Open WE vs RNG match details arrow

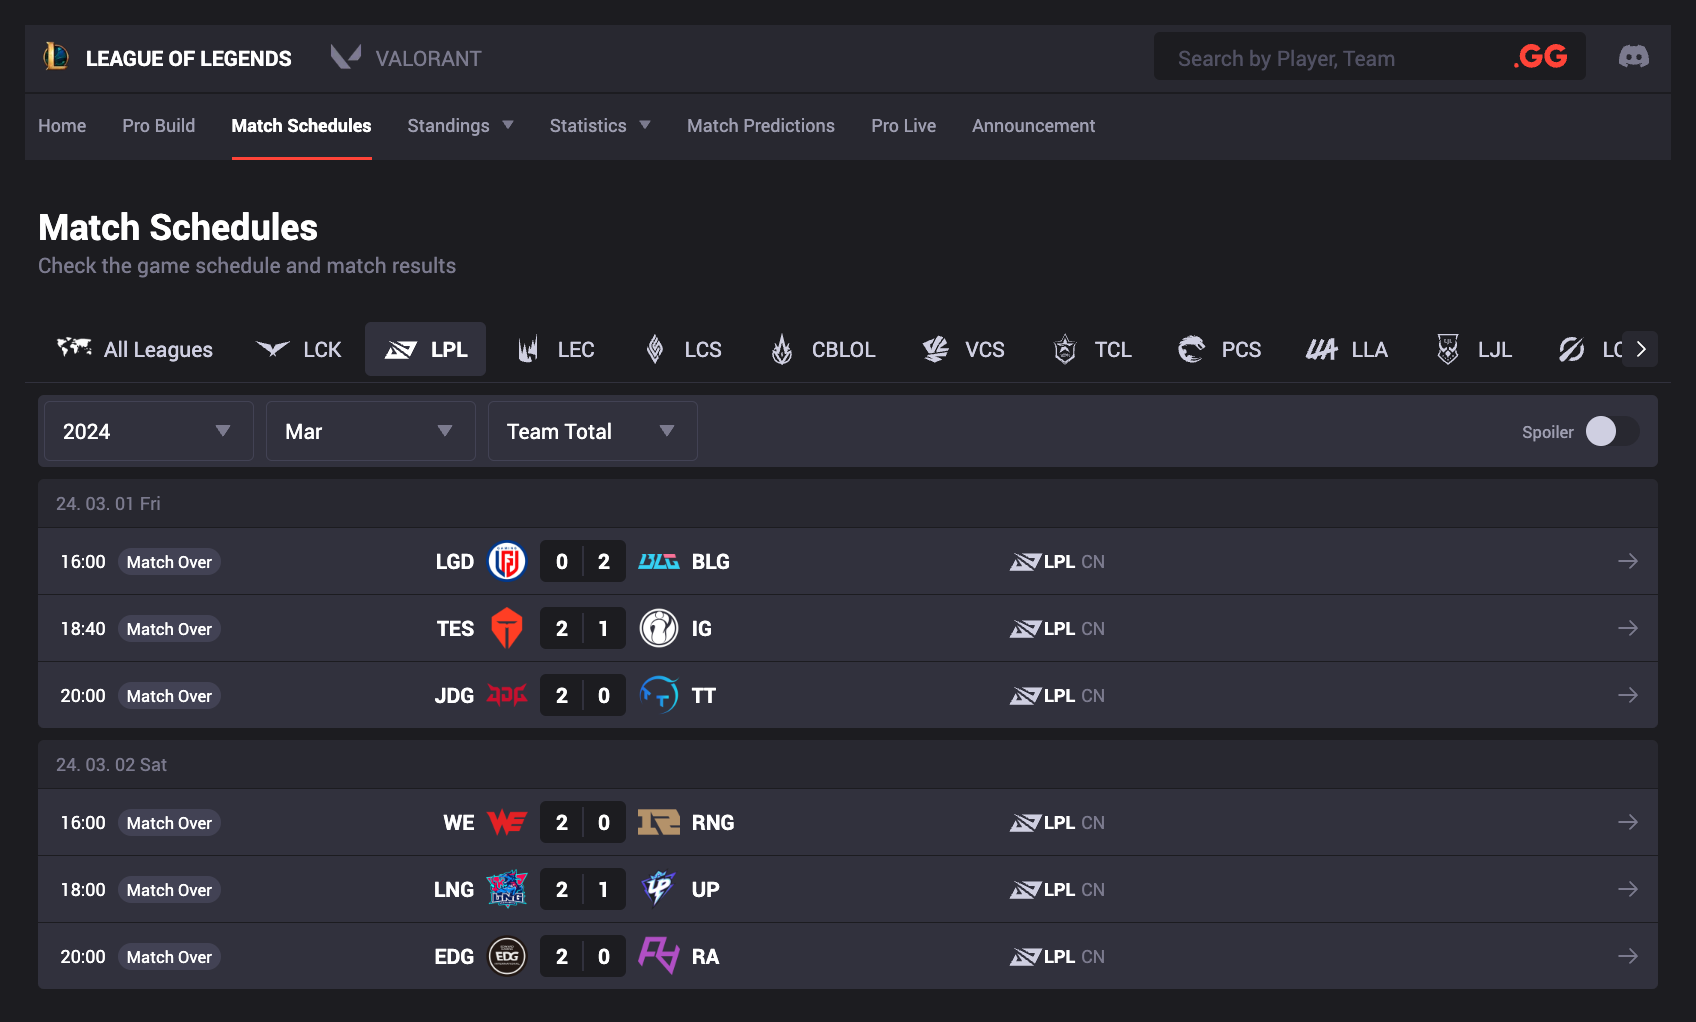[x=1628, y=822]
